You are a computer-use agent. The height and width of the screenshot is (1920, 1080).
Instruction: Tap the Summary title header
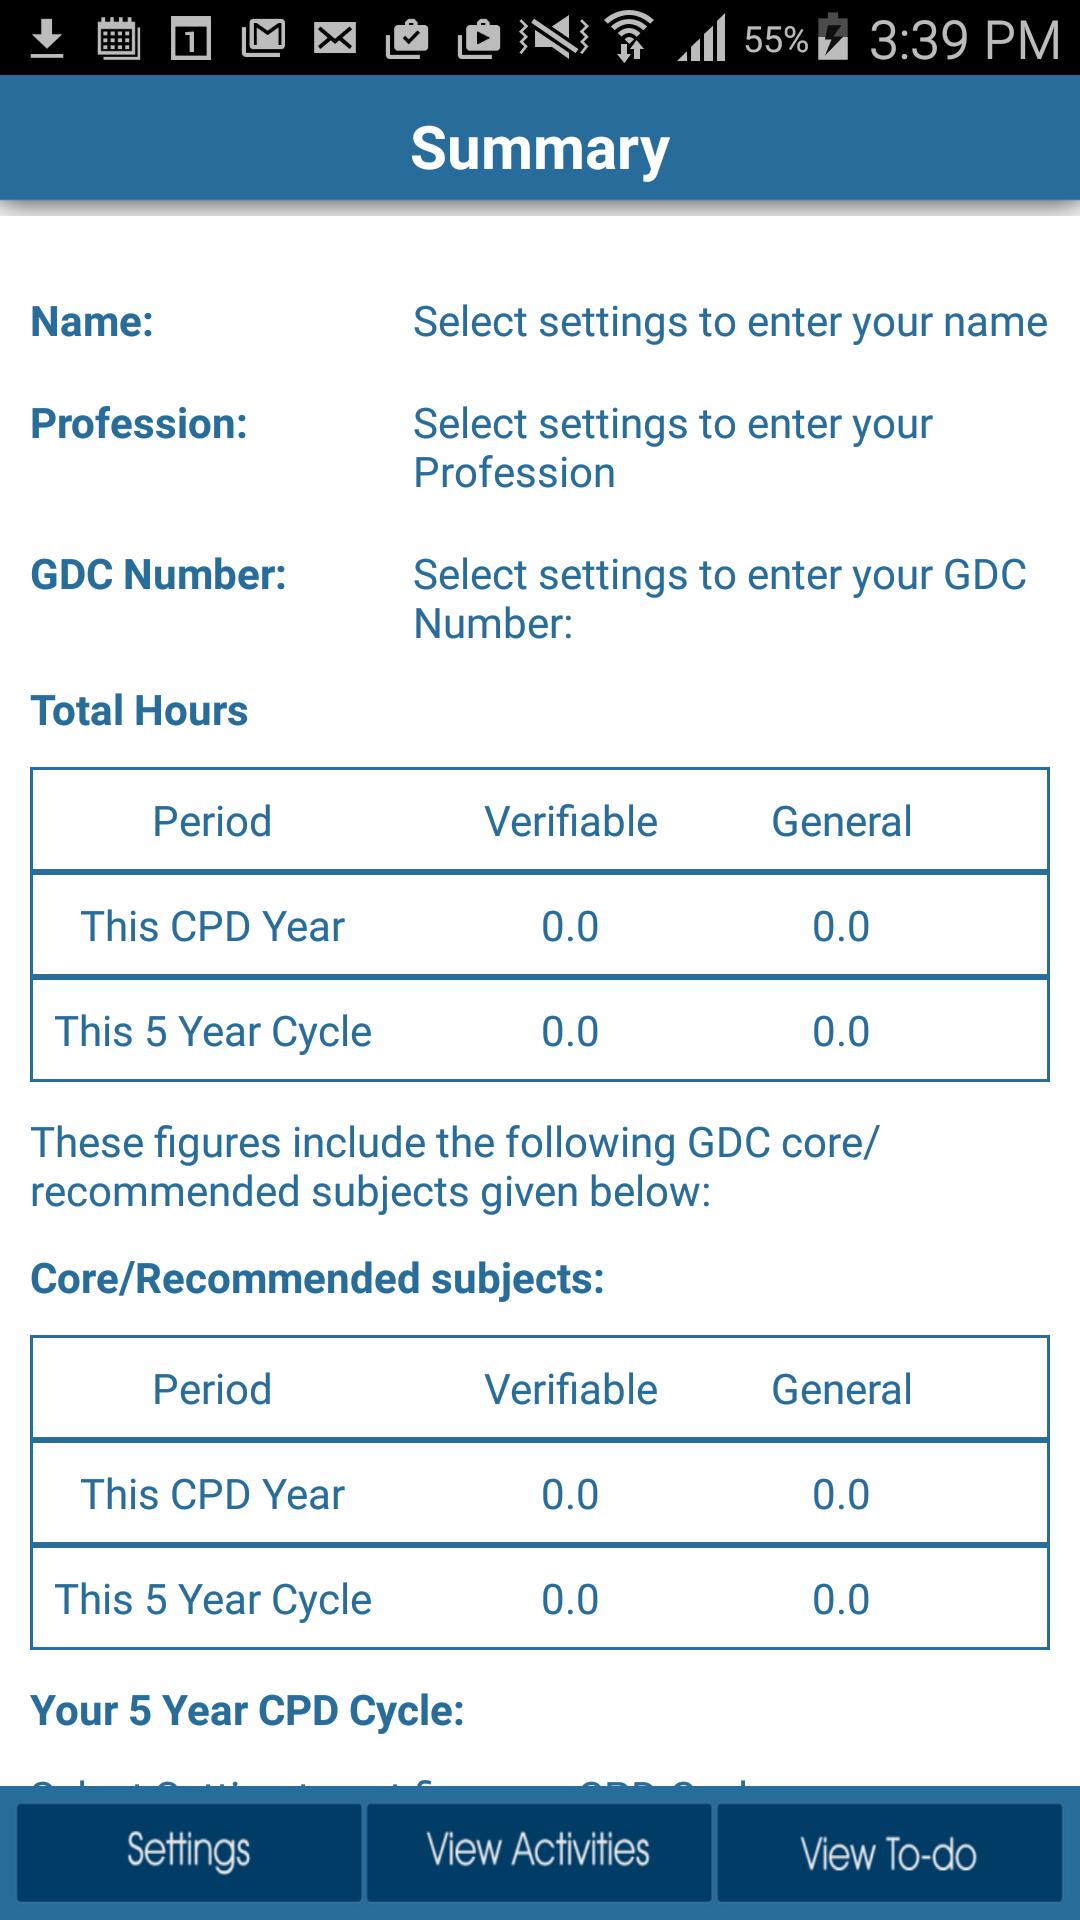pyautogui.click(x=540, y=149)
